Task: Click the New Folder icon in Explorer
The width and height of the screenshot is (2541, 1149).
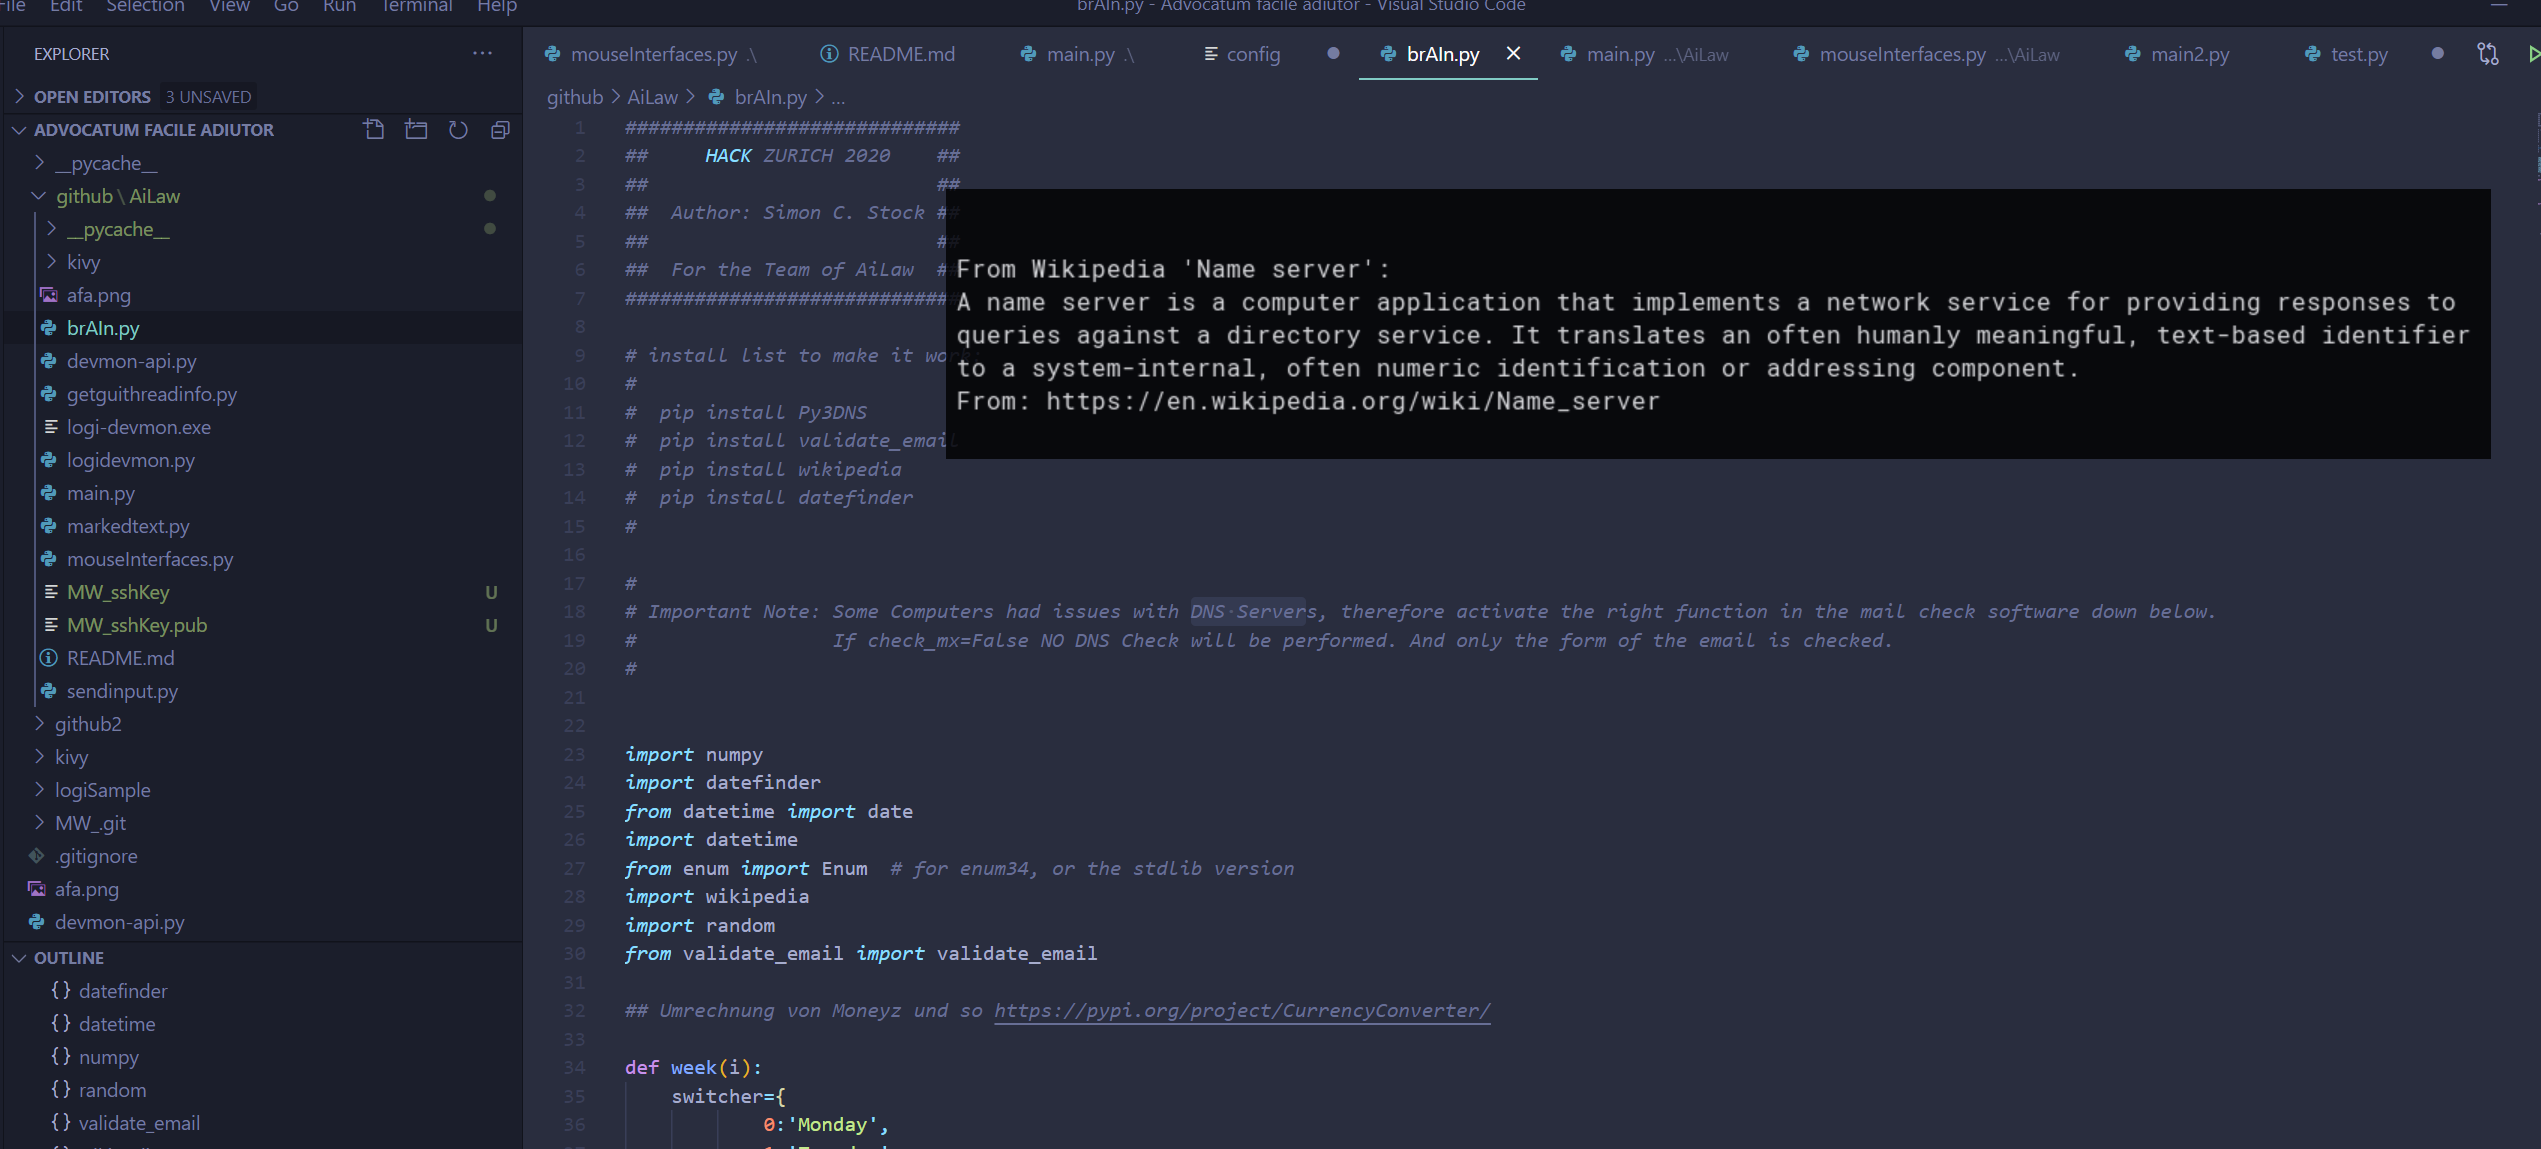Action: [x=416, y=130]
